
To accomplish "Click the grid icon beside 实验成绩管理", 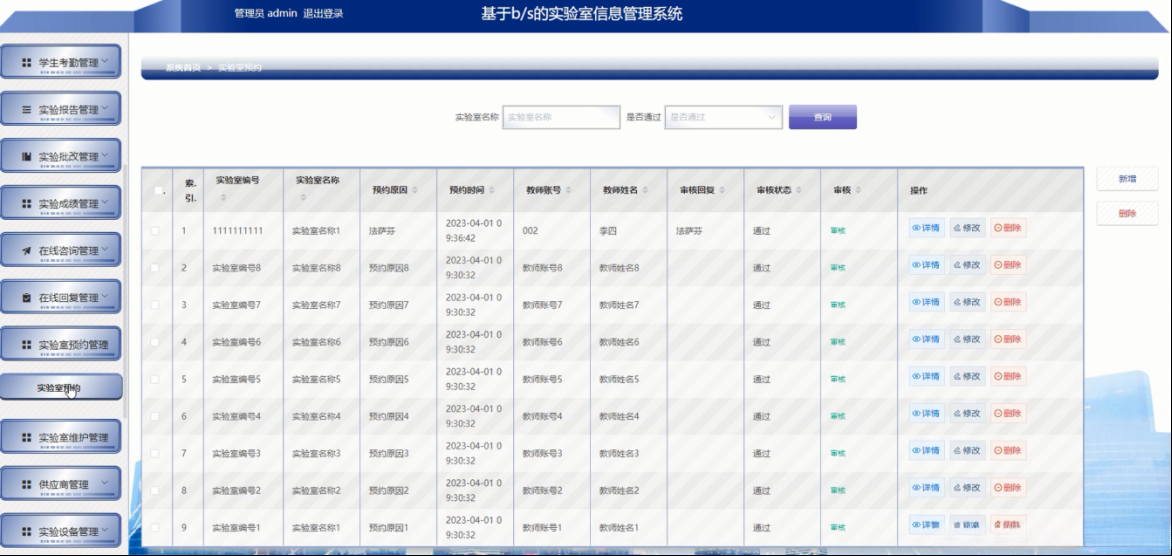I will (26, 204).
